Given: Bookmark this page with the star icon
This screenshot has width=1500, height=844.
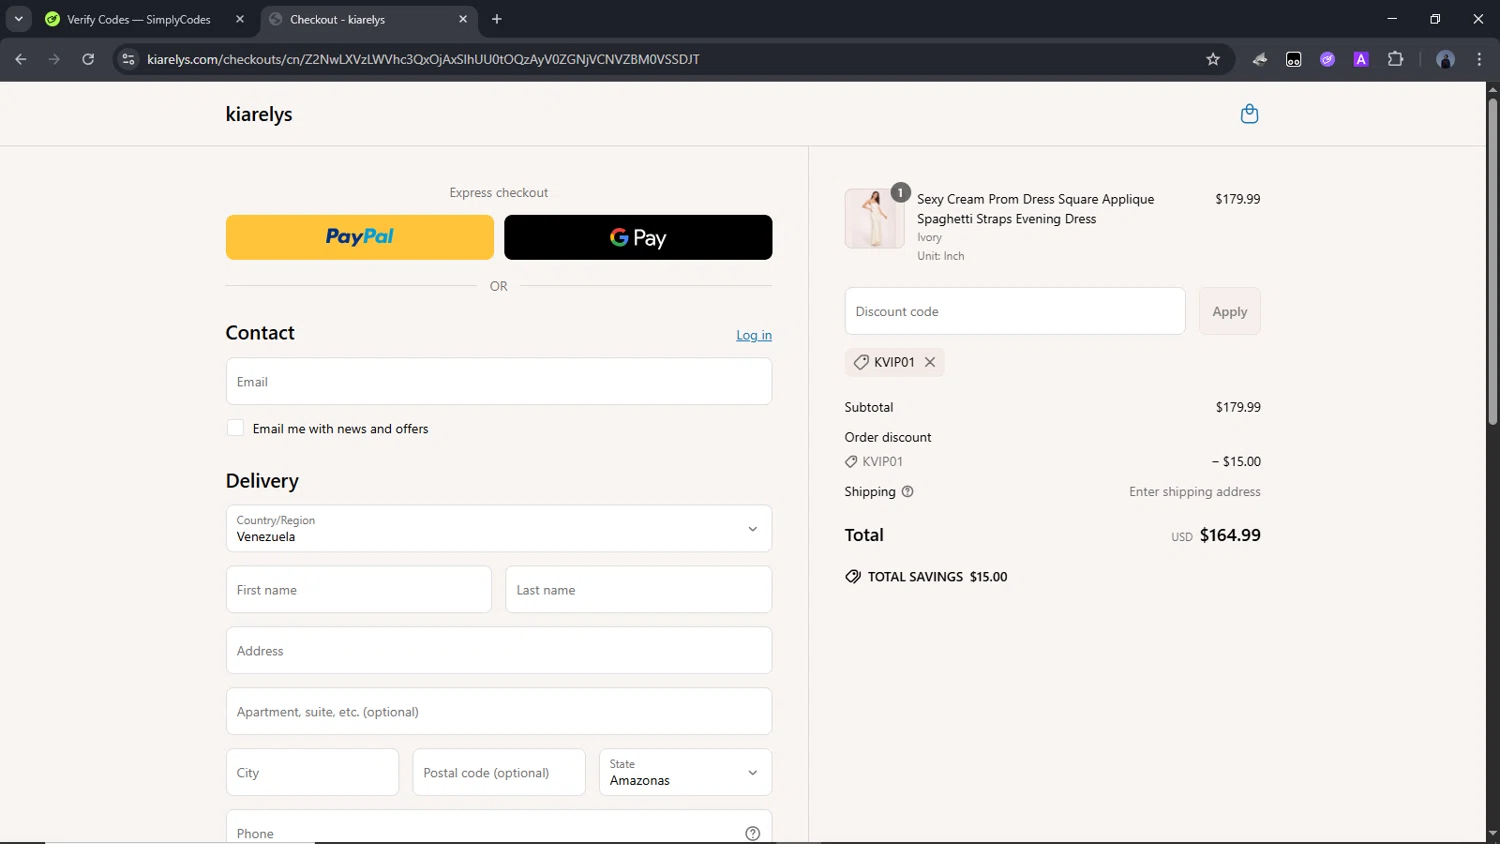Looking at the screenshot, I should click(1213, 59).
